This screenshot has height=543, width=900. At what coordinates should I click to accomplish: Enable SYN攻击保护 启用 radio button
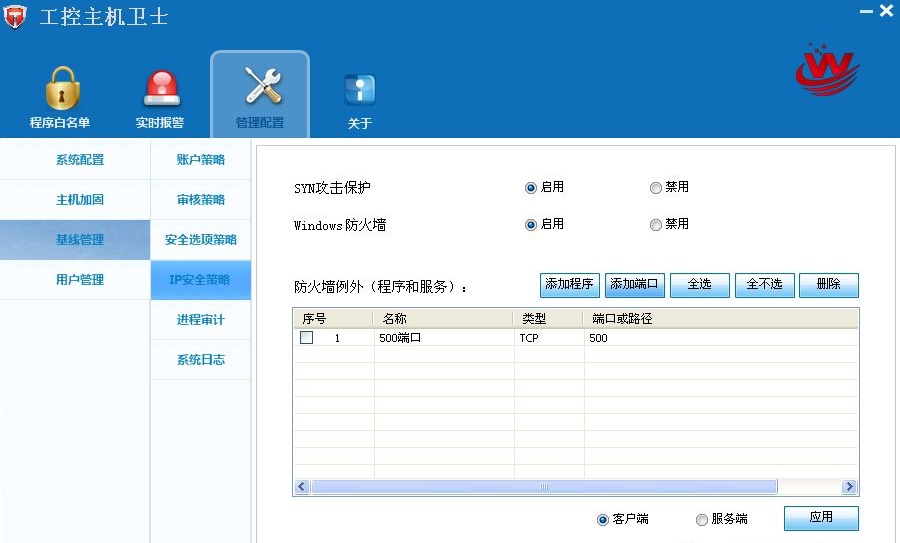click(x=531, y=188)
